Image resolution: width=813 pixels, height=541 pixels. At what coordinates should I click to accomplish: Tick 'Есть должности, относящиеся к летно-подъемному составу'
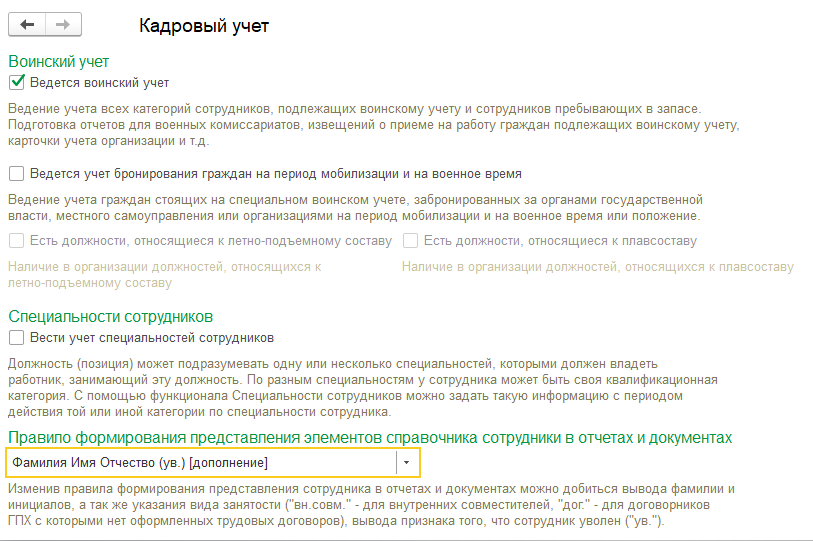(17, 241)
